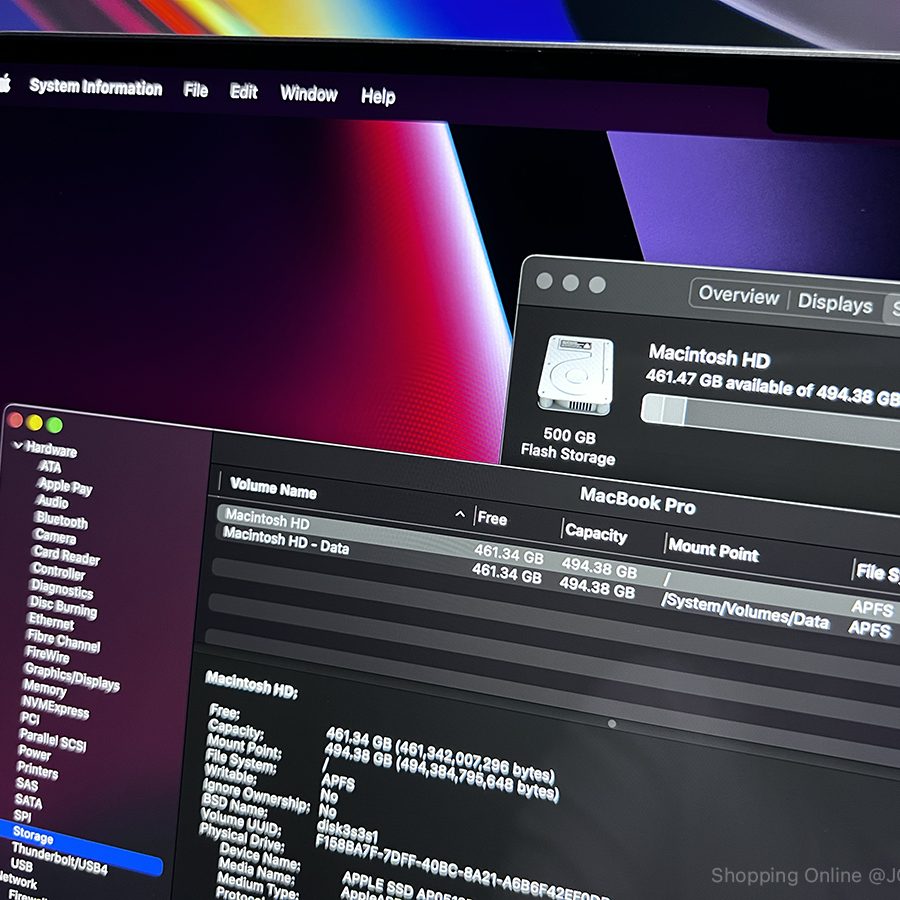Select Graphics/Displays in the sidebar

71,677
